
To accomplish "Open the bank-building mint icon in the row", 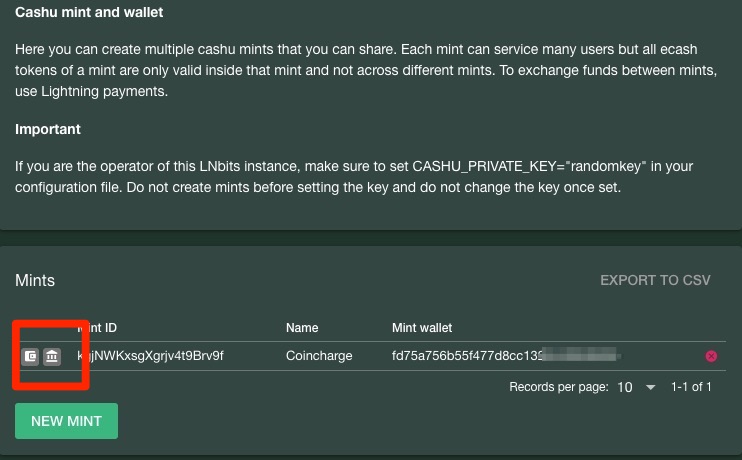I will (52, 356).
